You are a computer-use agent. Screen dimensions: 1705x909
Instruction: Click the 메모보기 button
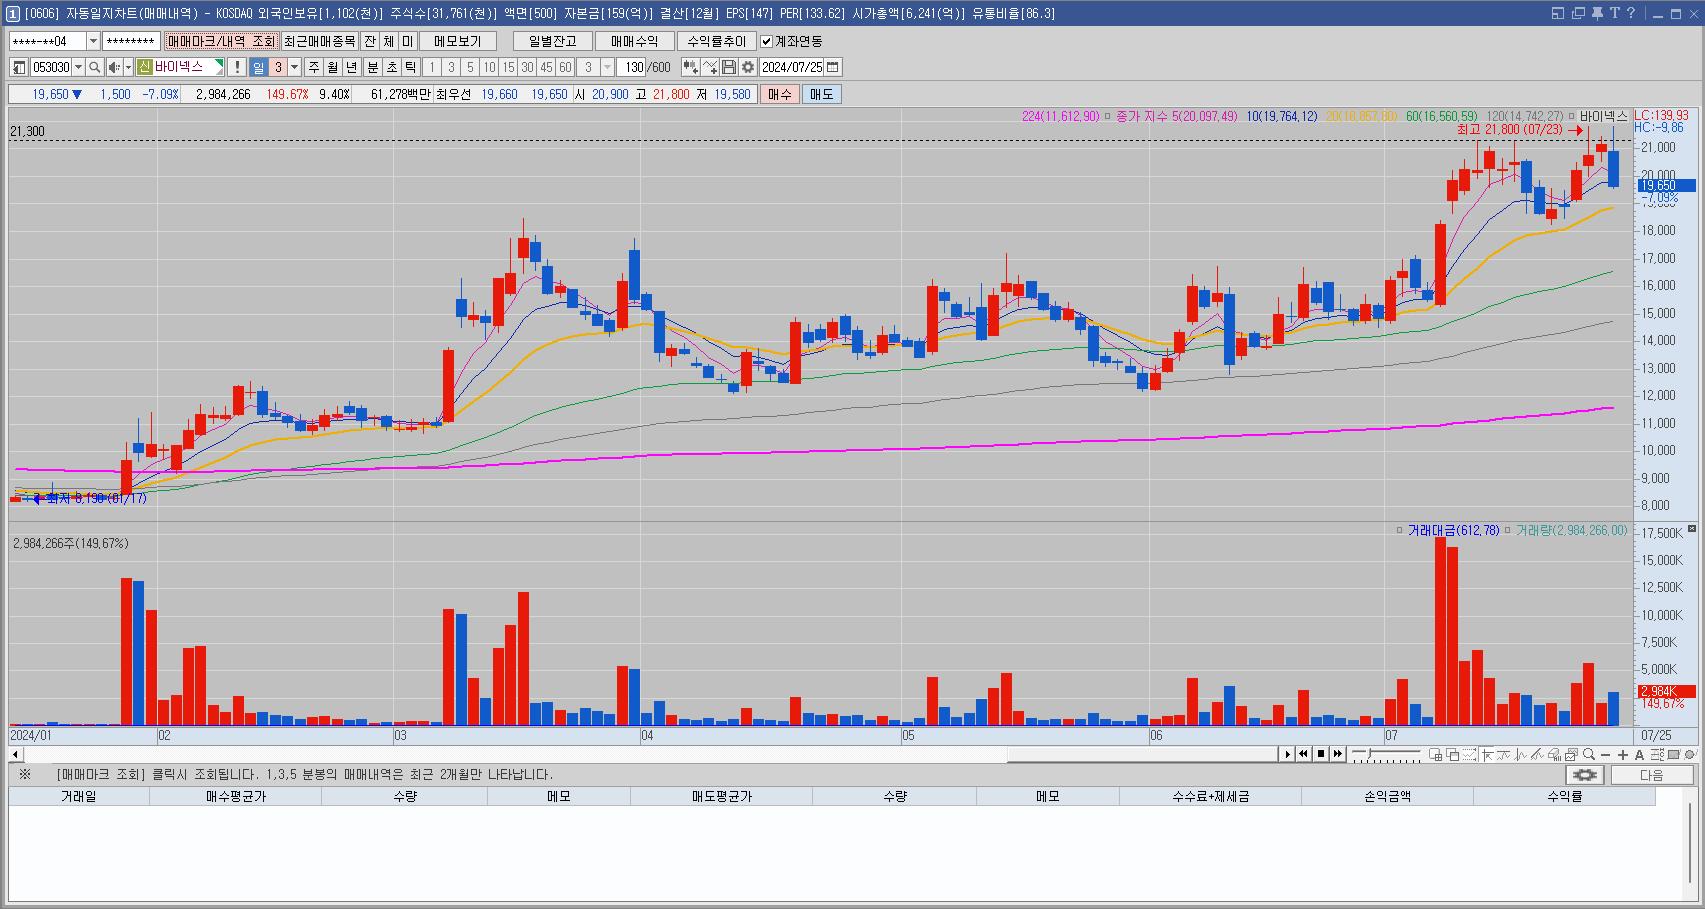(458, 41)
